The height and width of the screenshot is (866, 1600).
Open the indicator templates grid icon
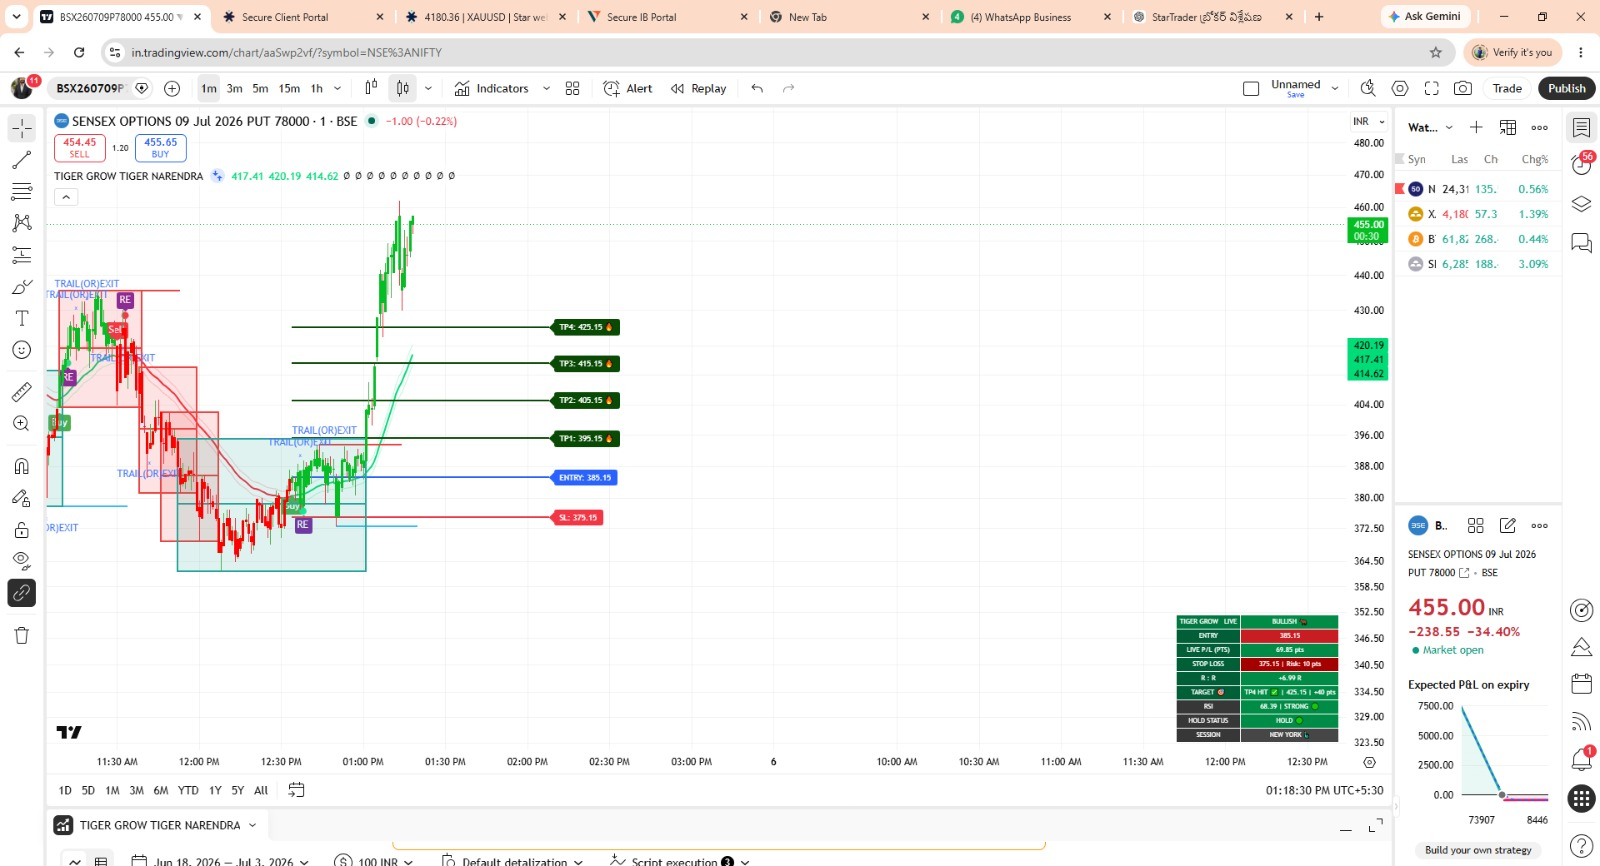(x=572, y=88)
